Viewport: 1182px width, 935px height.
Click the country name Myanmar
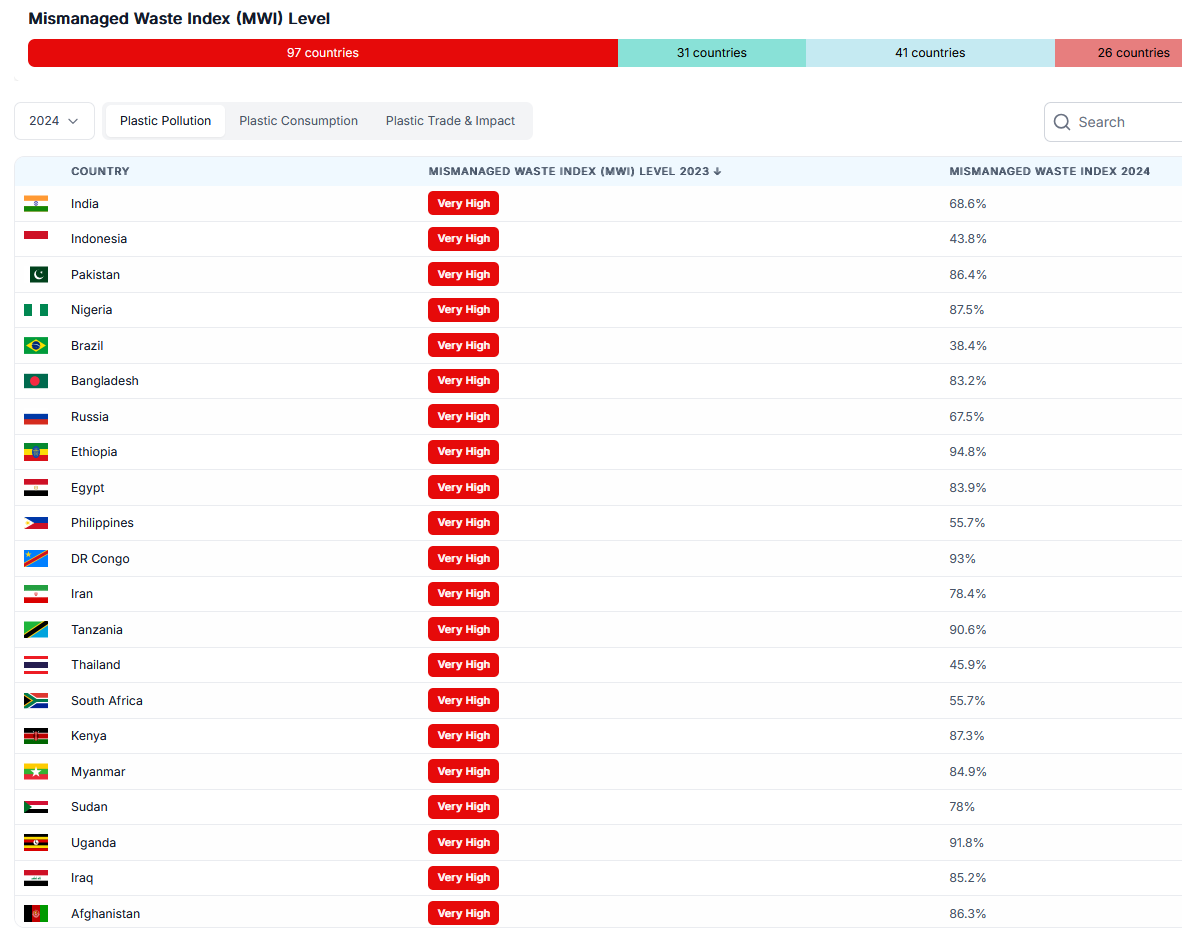pos(98,771)
